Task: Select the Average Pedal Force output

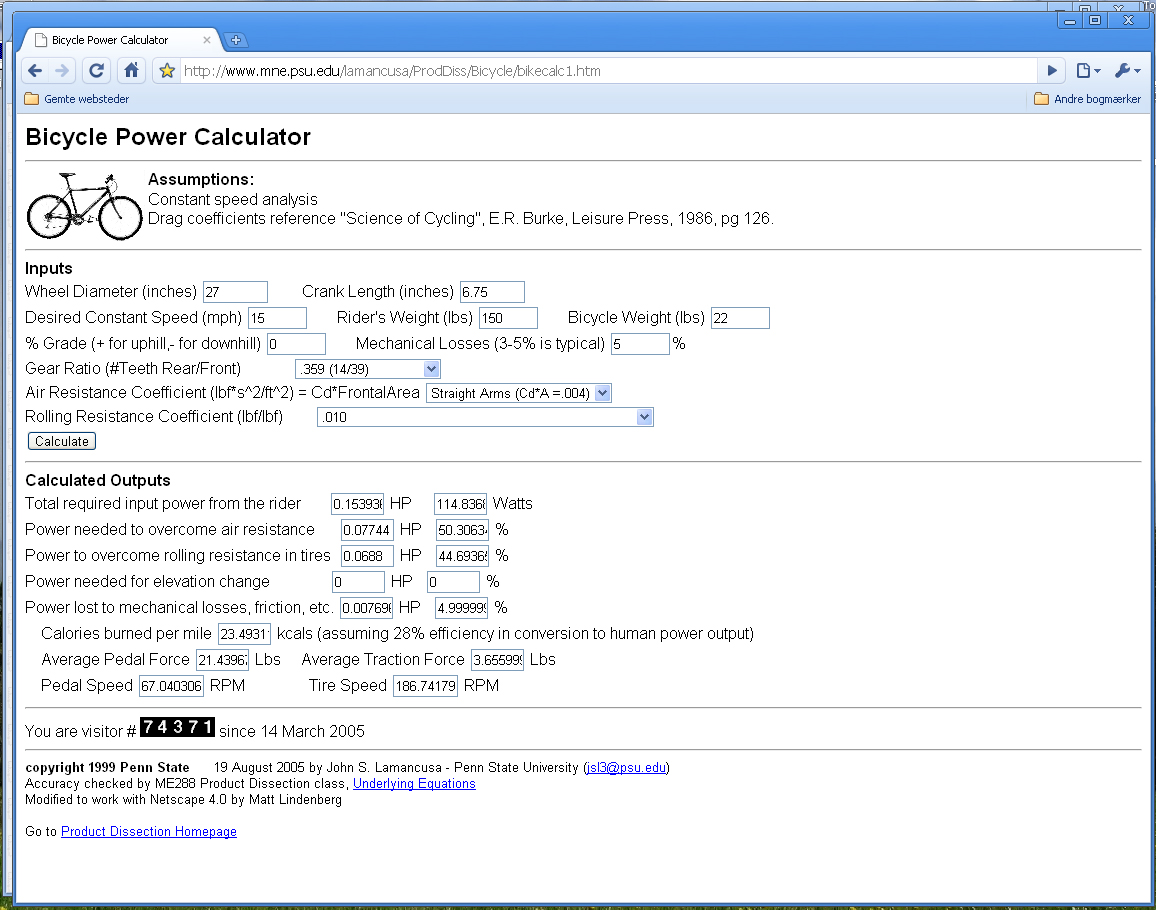Action: tap(223, 660)
